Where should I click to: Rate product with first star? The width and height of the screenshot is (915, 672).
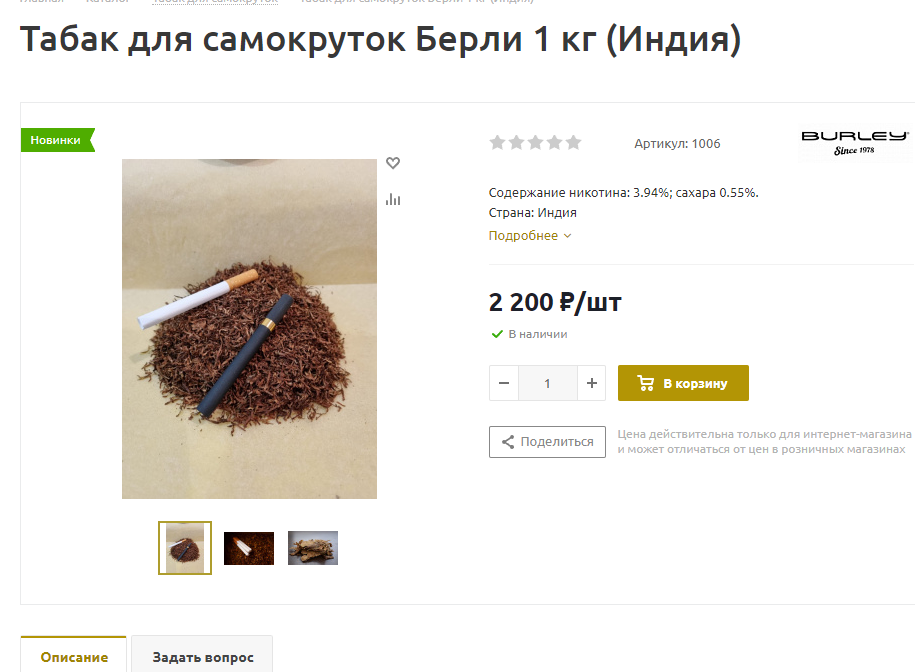coord(497,142)
